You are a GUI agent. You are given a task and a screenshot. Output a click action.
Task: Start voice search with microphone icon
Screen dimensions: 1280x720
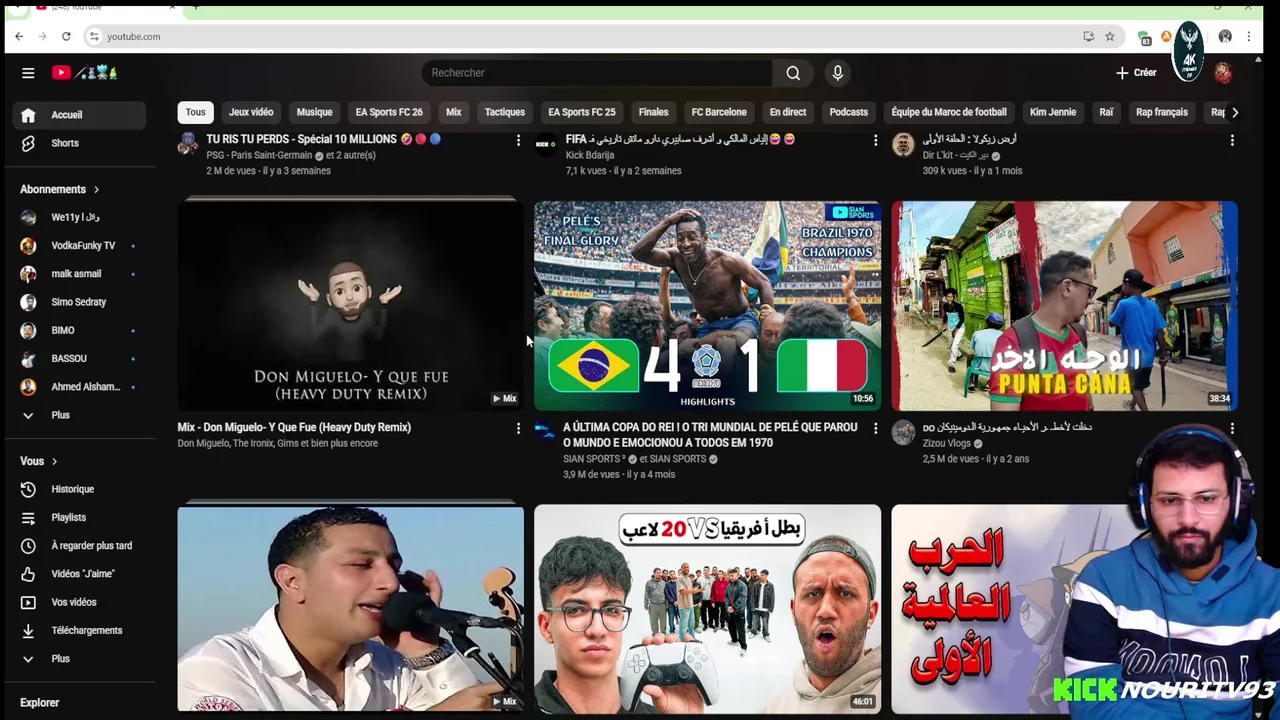pyautogui.click(x=838, y=73)
